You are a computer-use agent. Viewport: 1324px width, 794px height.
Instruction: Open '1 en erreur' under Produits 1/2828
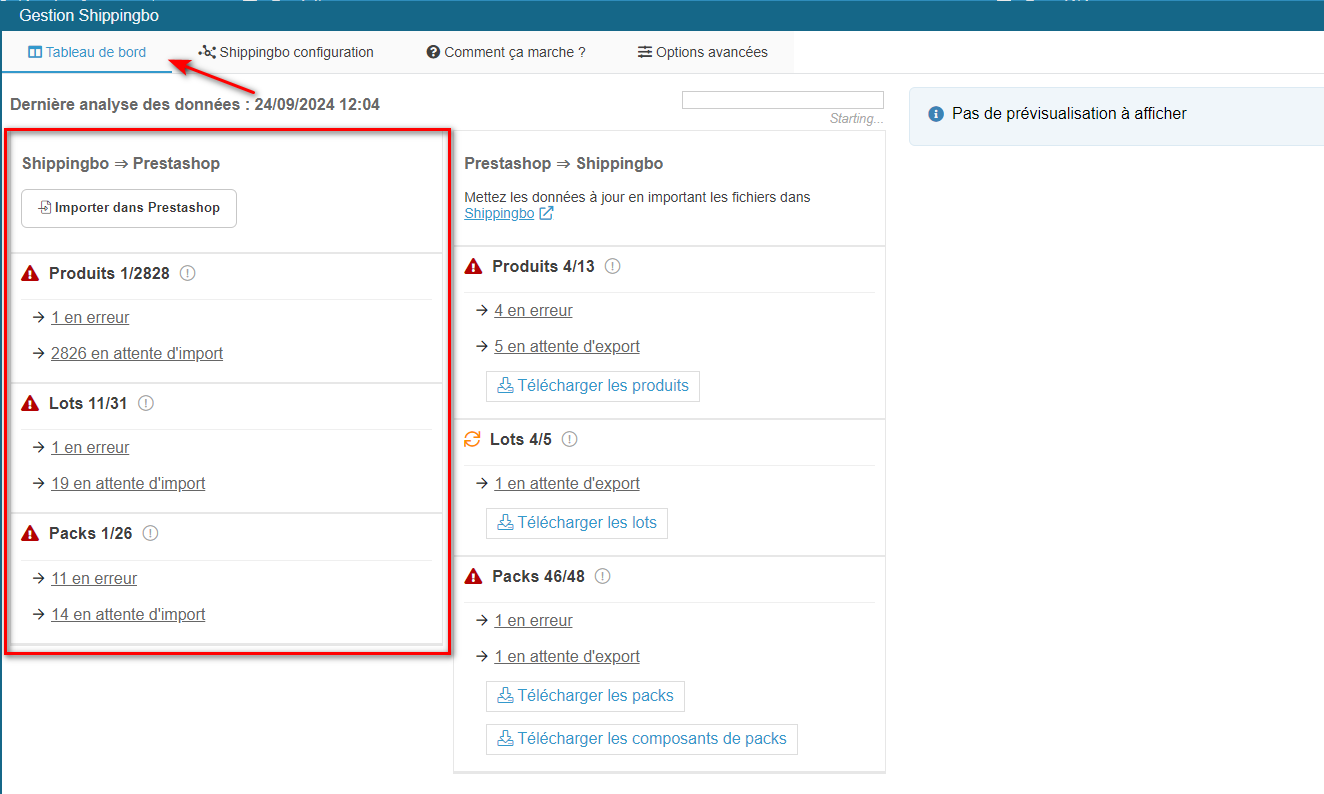tap(90, 317)
